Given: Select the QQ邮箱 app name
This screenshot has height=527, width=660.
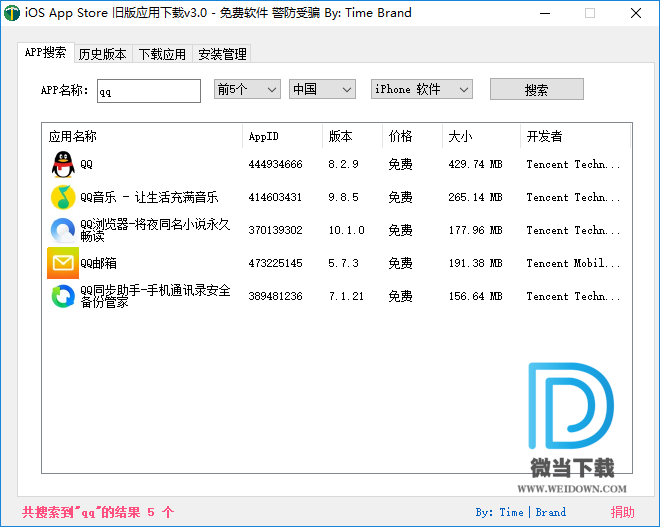Looking at the screenshot, I should (98, 263).
